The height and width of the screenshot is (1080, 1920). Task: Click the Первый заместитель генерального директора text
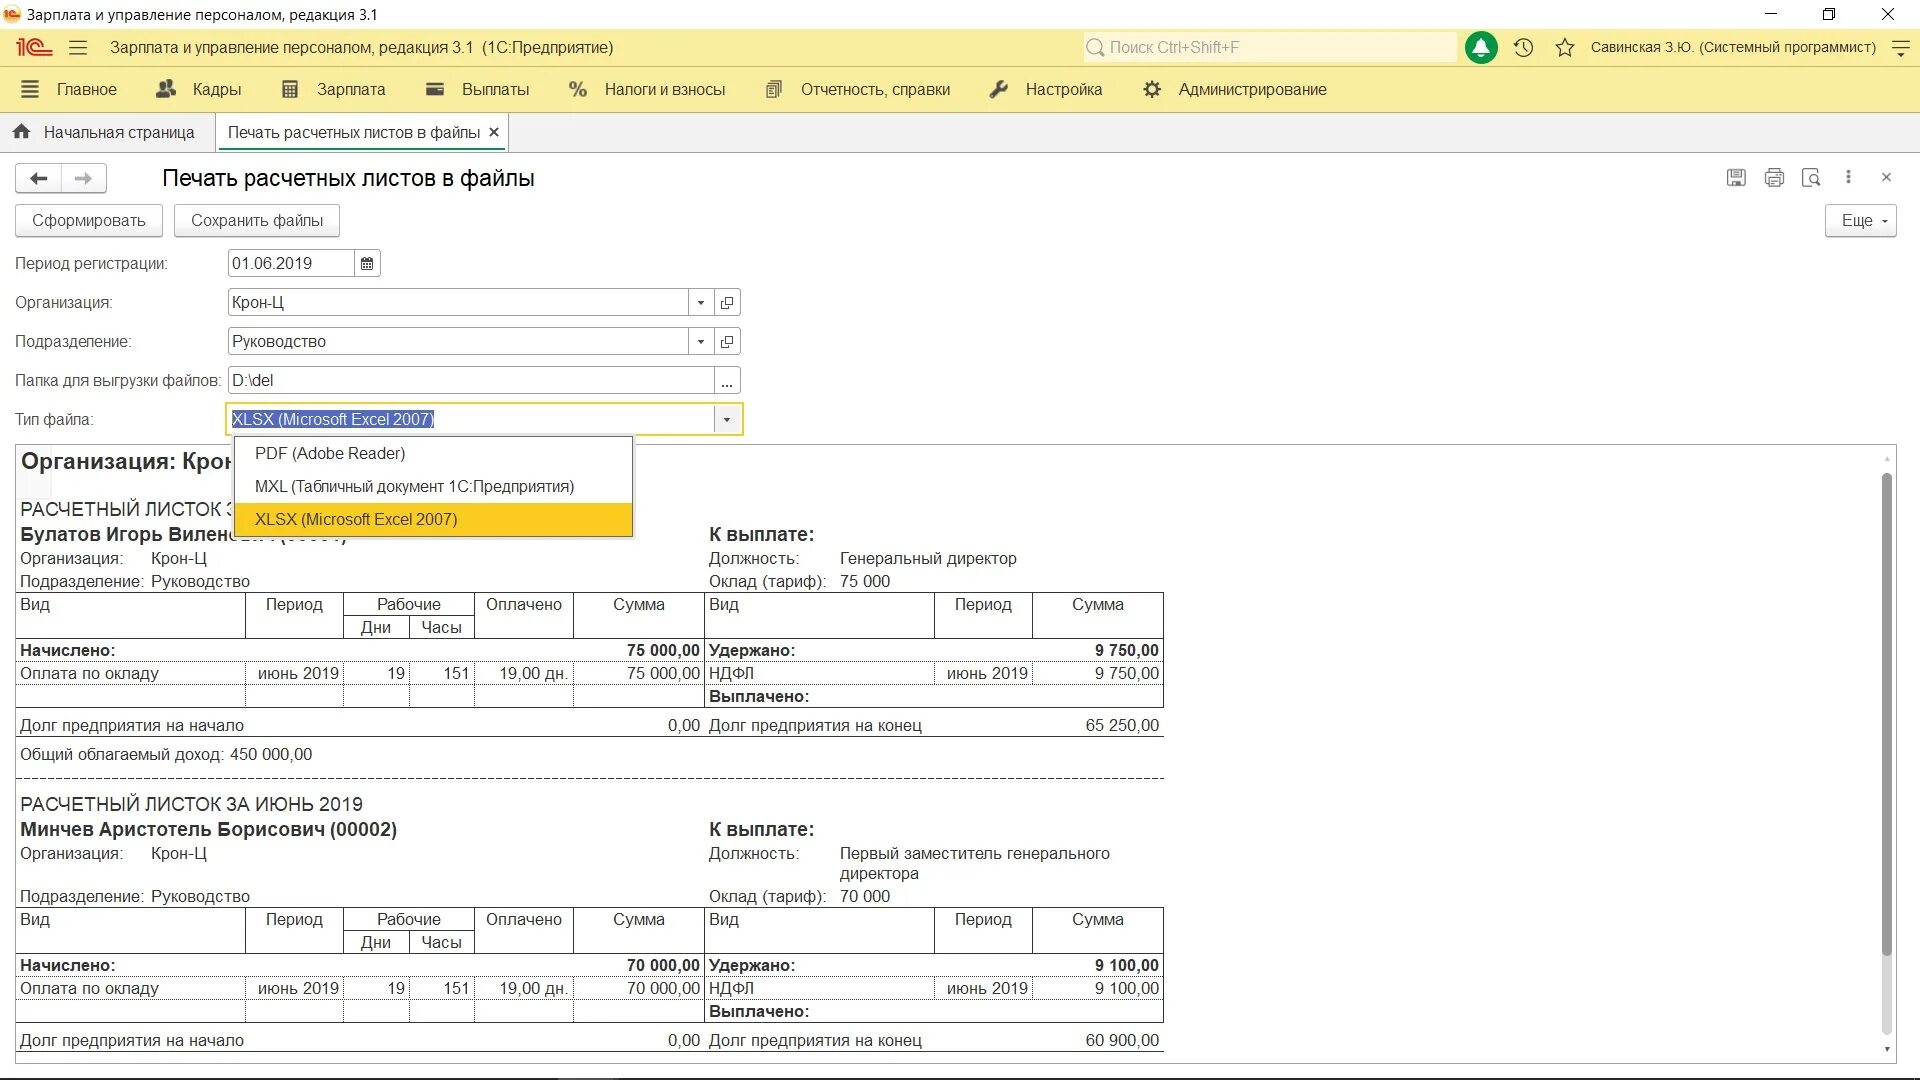(x=974, y=864)
